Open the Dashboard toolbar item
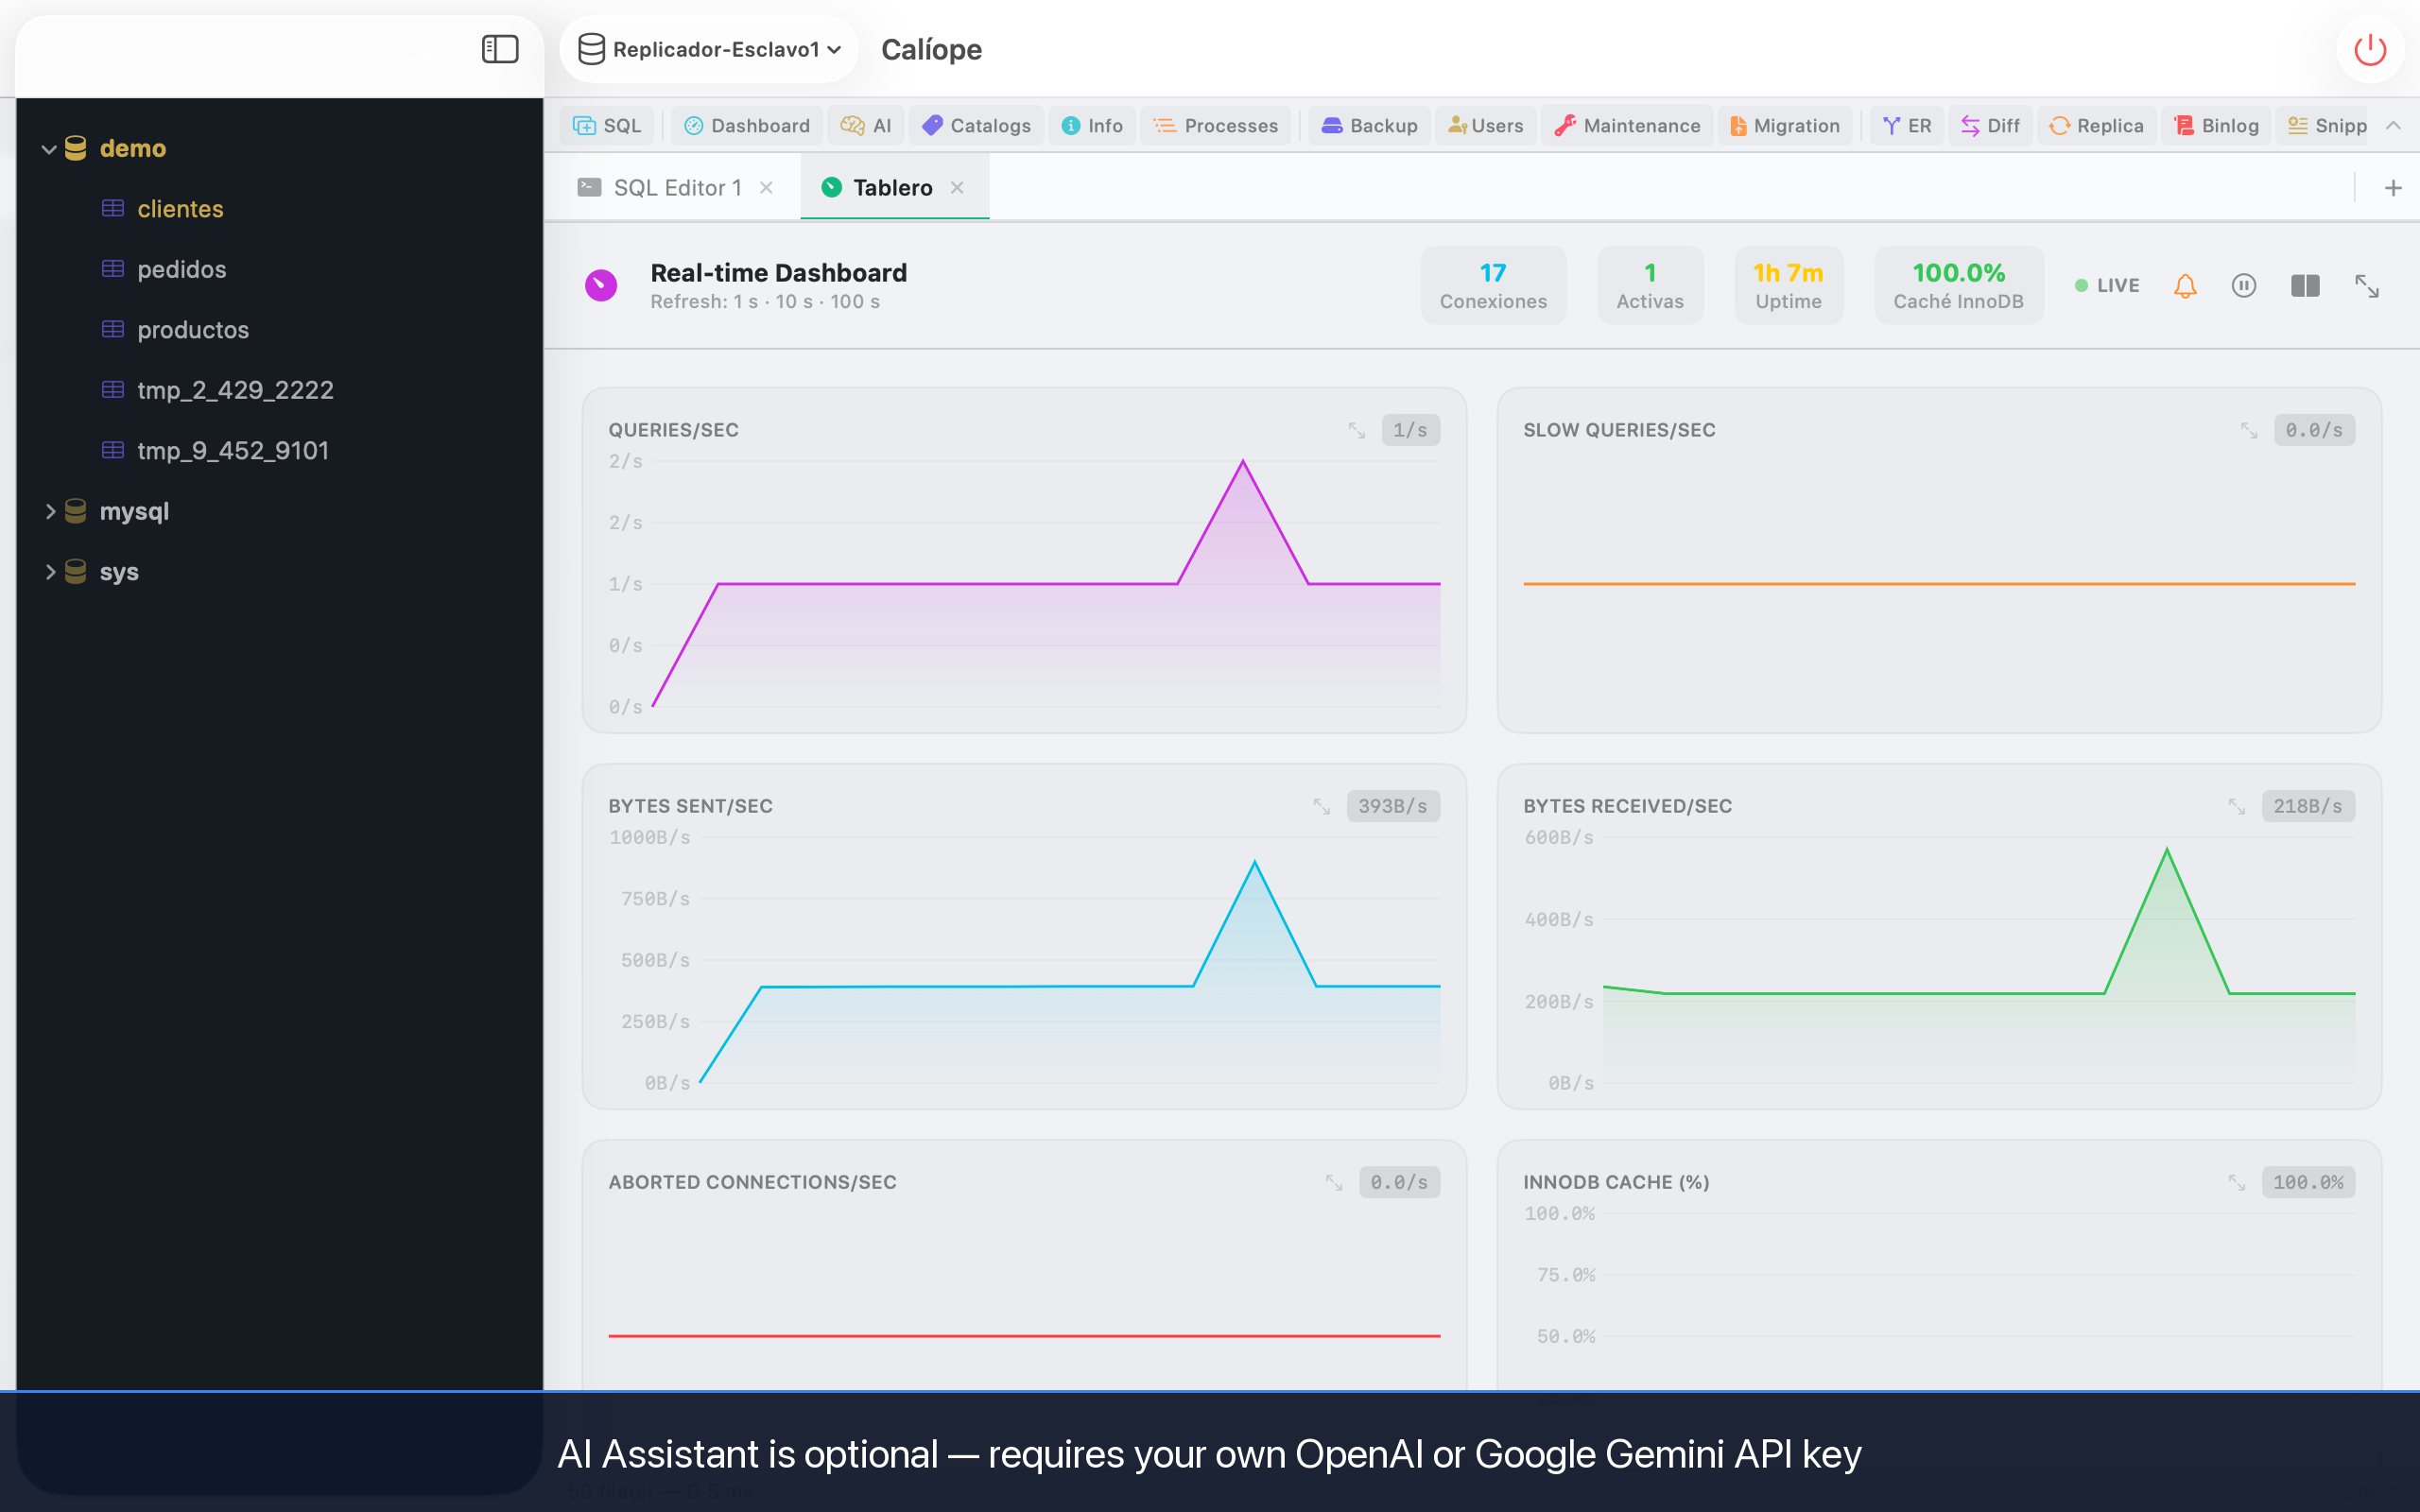This screenshot has height=1512, width=2420. coord(747,126)
